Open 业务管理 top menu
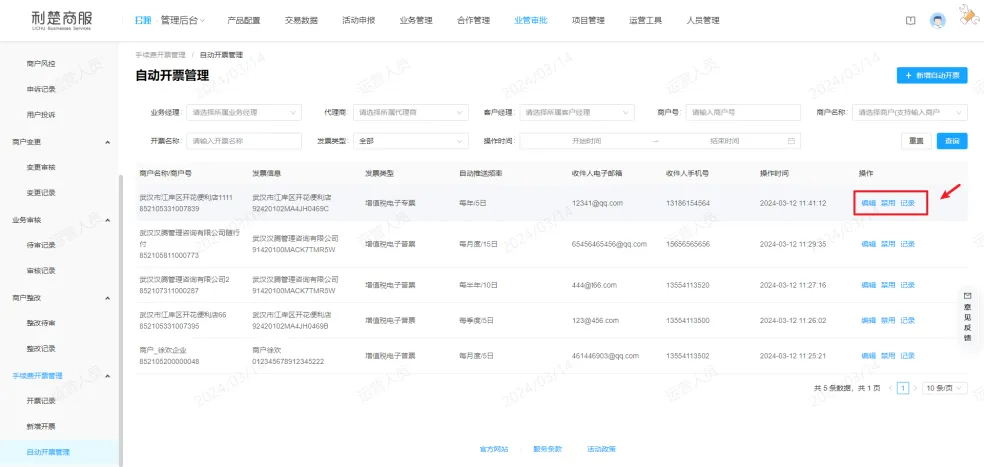 pyautogui.click(x=415, y=20)
